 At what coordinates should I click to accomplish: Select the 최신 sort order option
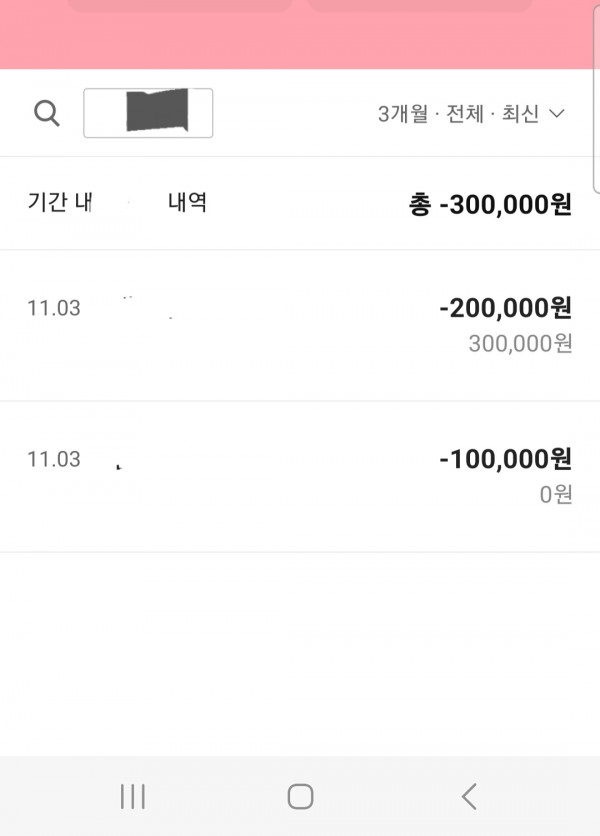click(520, 114)
